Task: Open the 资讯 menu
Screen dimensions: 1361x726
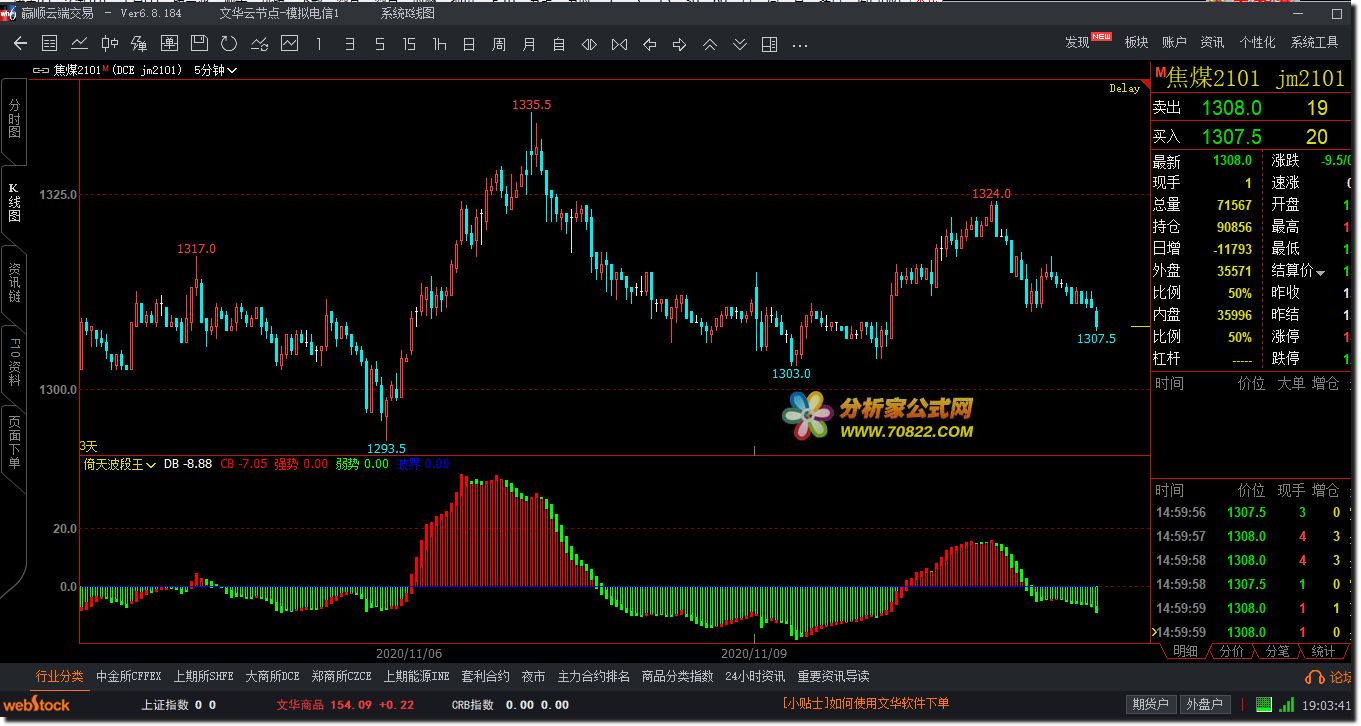Action: (x=1212, y=42)
